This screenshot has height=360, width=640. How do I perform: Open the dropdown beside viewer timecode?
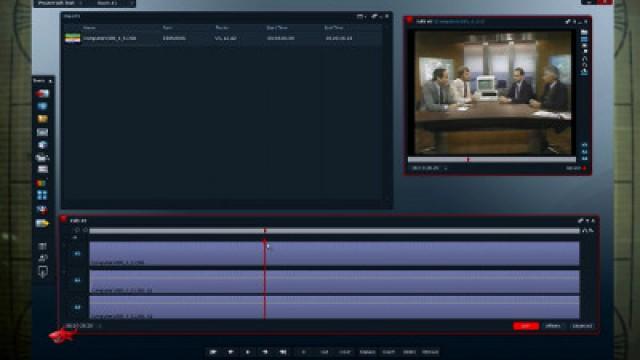(x=445, y=168)
